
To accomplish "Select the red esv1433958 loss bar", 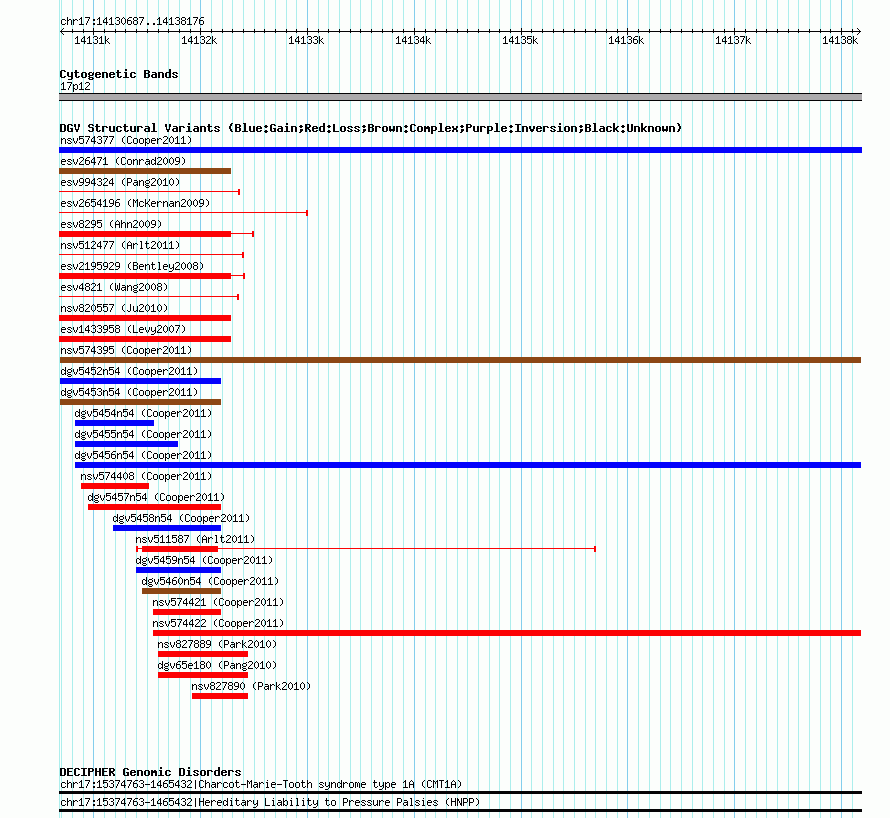I will point(145,339).
